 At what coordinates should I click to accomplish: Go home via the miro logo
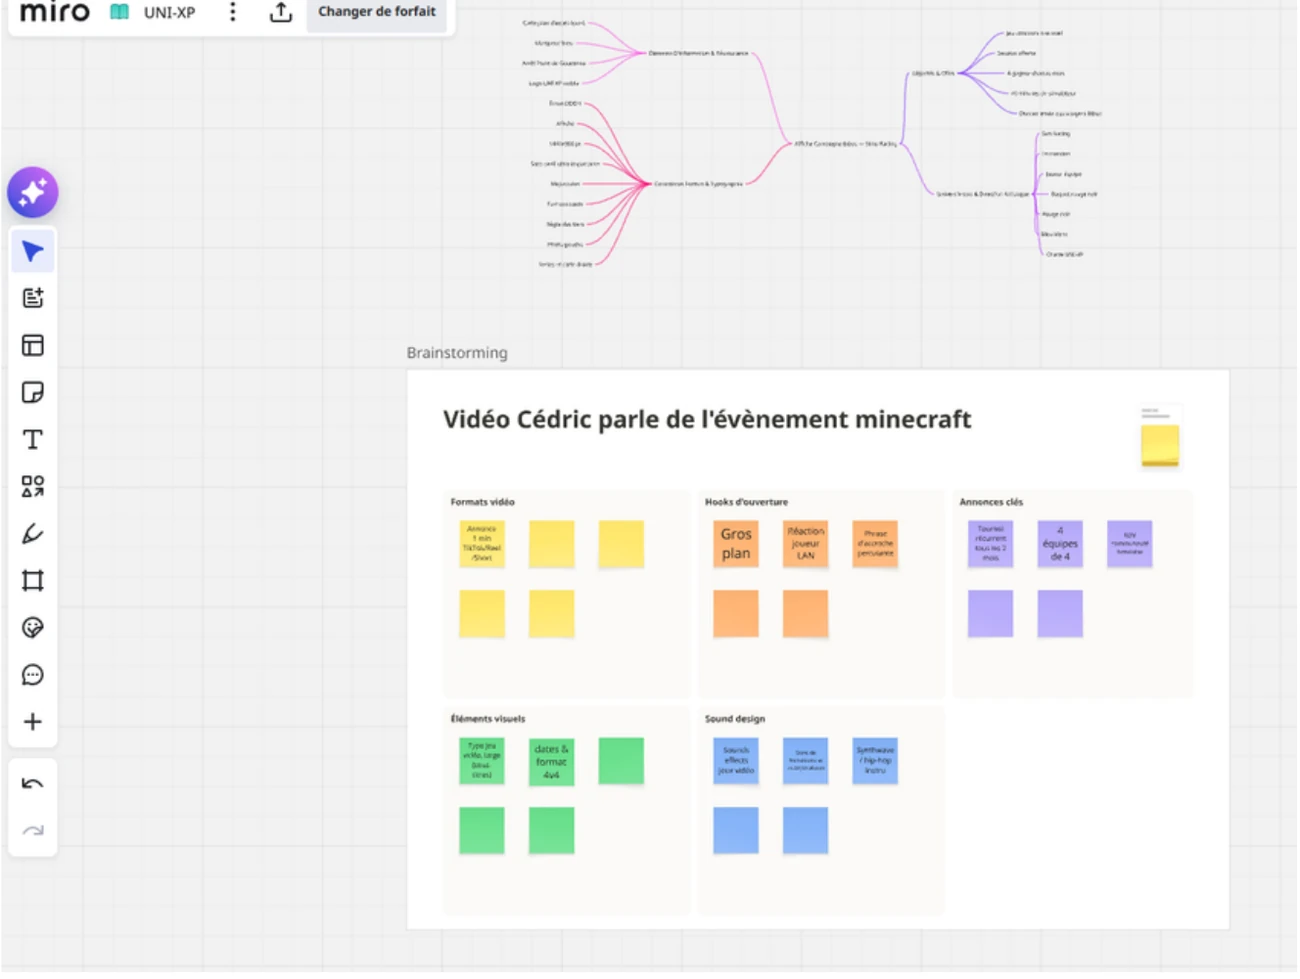pos(55,12)
